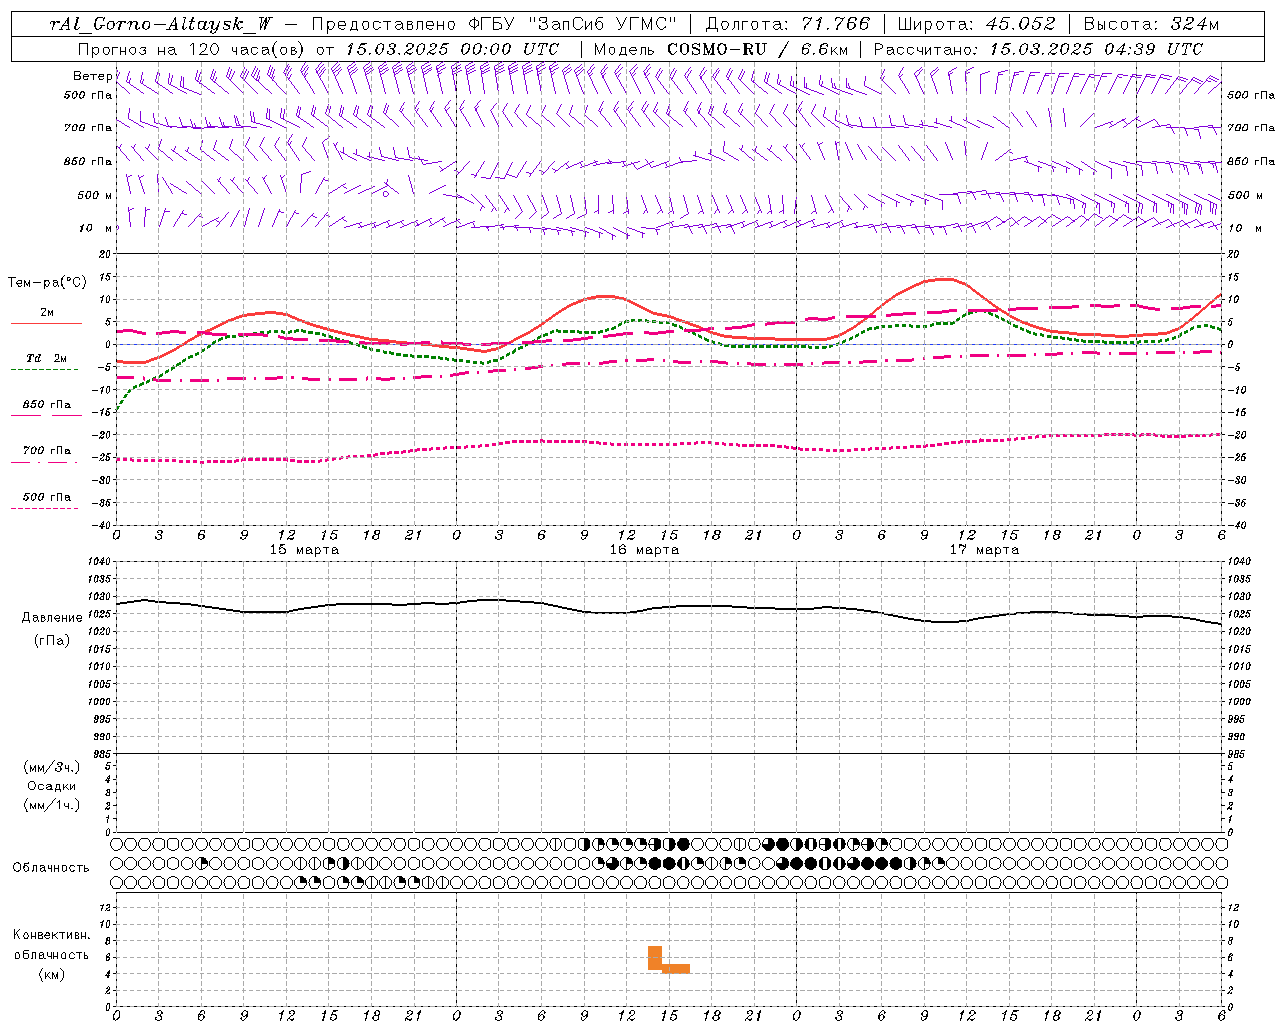Click the Осадки panel label

point(52,786)
